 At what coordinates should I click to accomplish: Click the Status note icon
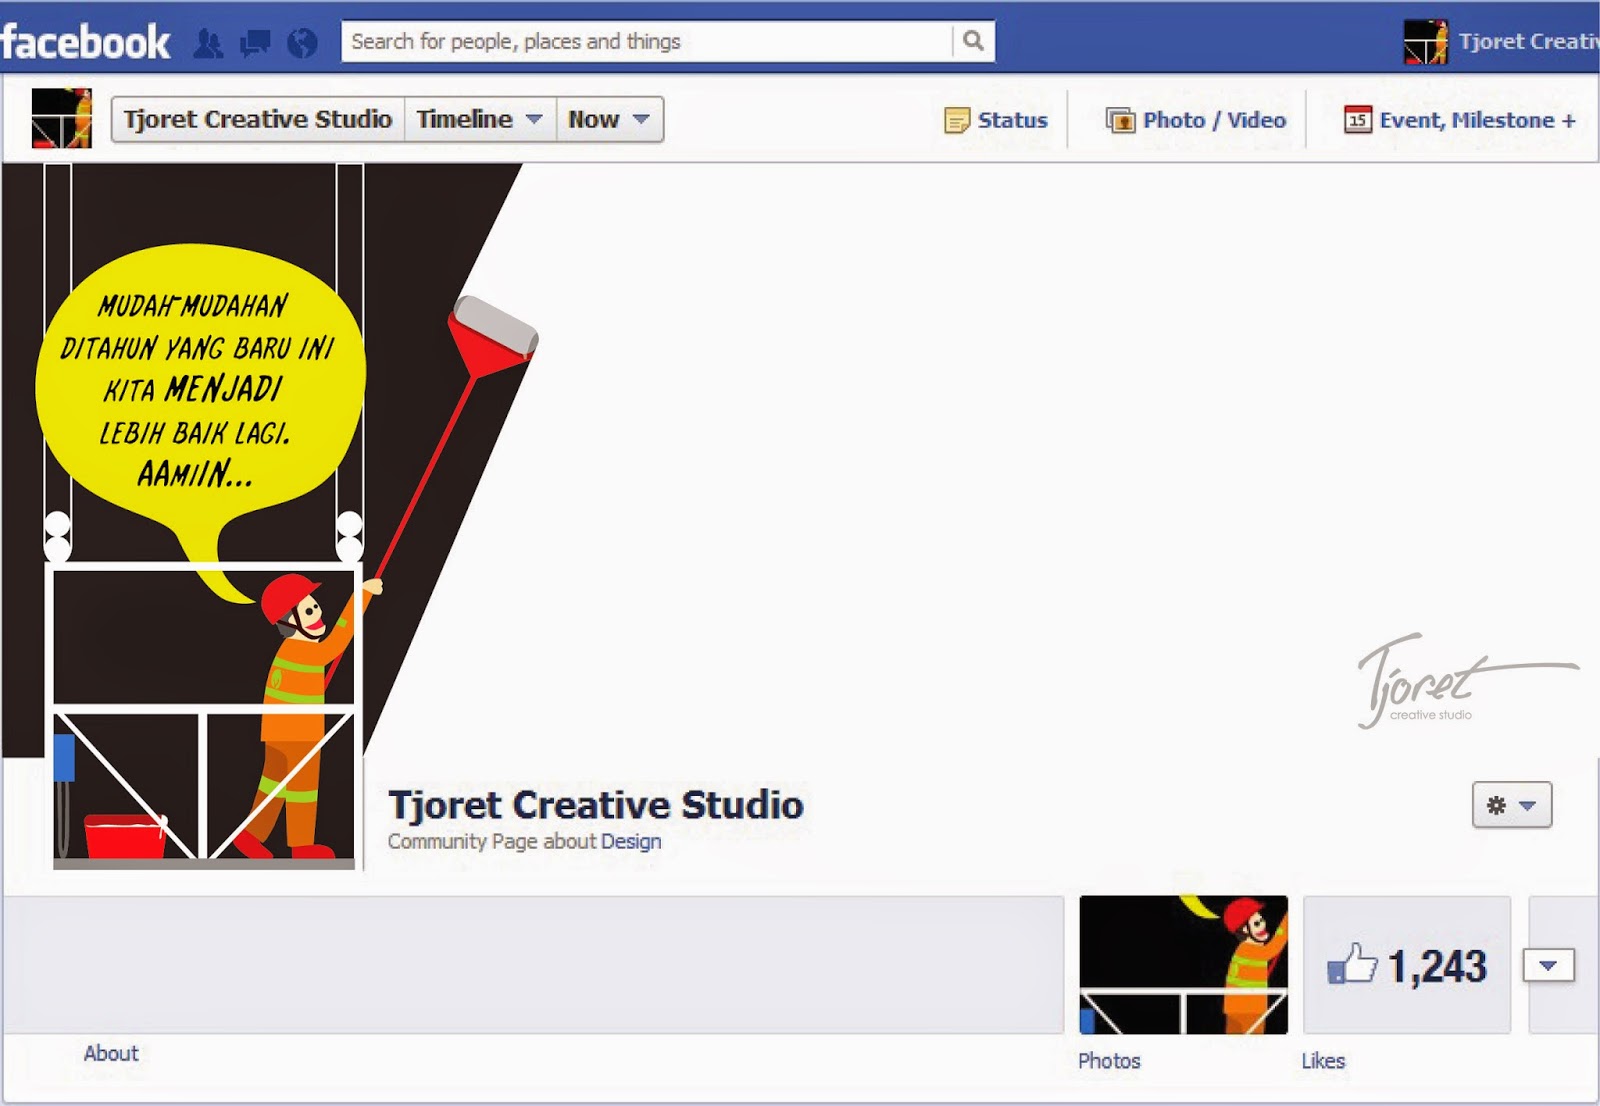point(957,121)
